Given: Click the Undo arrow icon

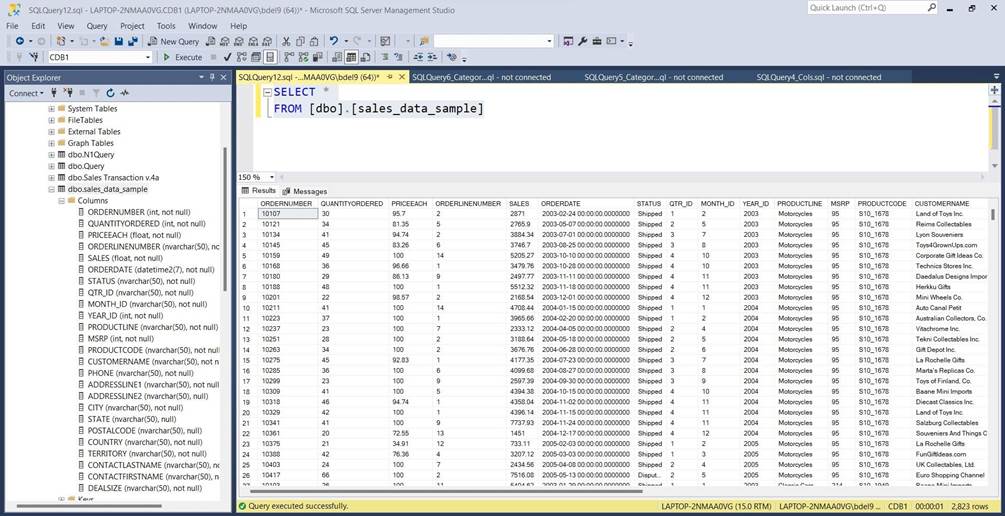Looking at the screenshot, I should tap(333, 41).
